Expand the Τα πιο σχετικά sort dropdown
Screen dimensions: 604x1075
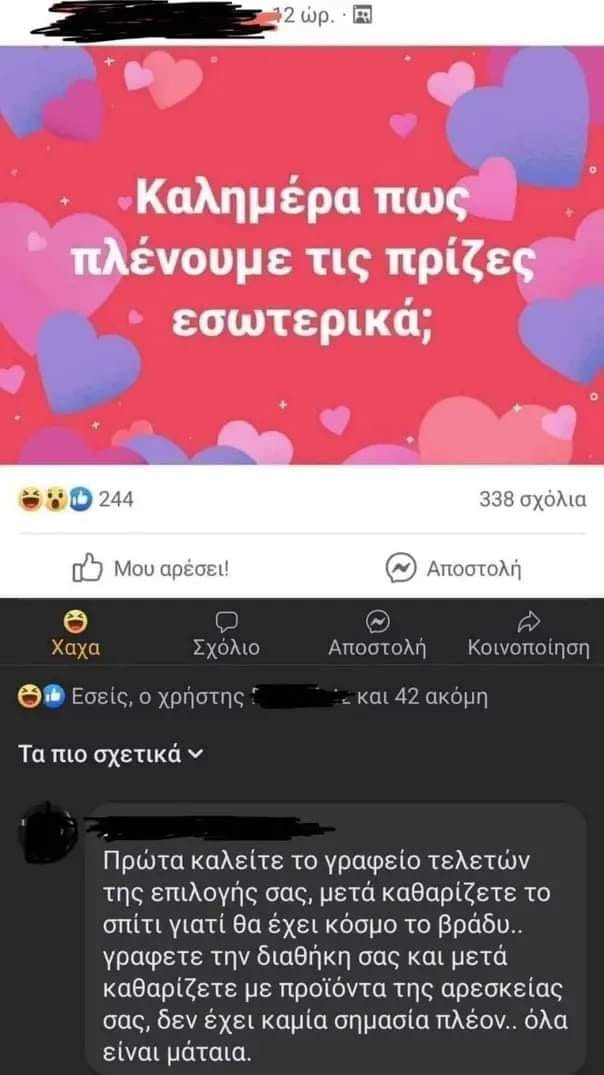110,755
